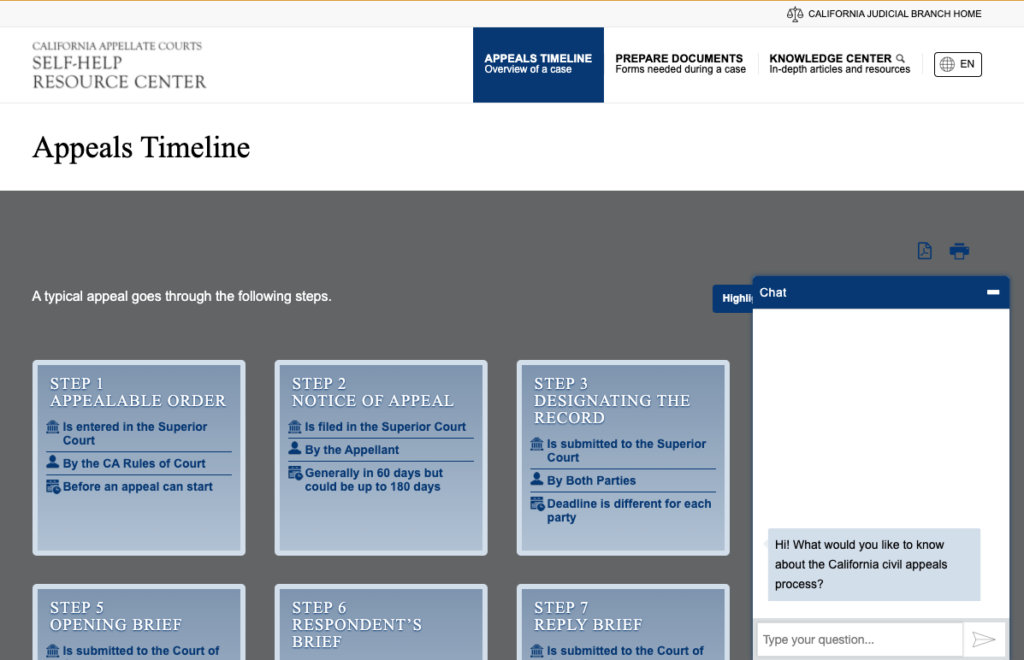The width and height of the screenshot is (1024, 660).
Task: Download the page using the PDF icon
Action: pos(924,251)
